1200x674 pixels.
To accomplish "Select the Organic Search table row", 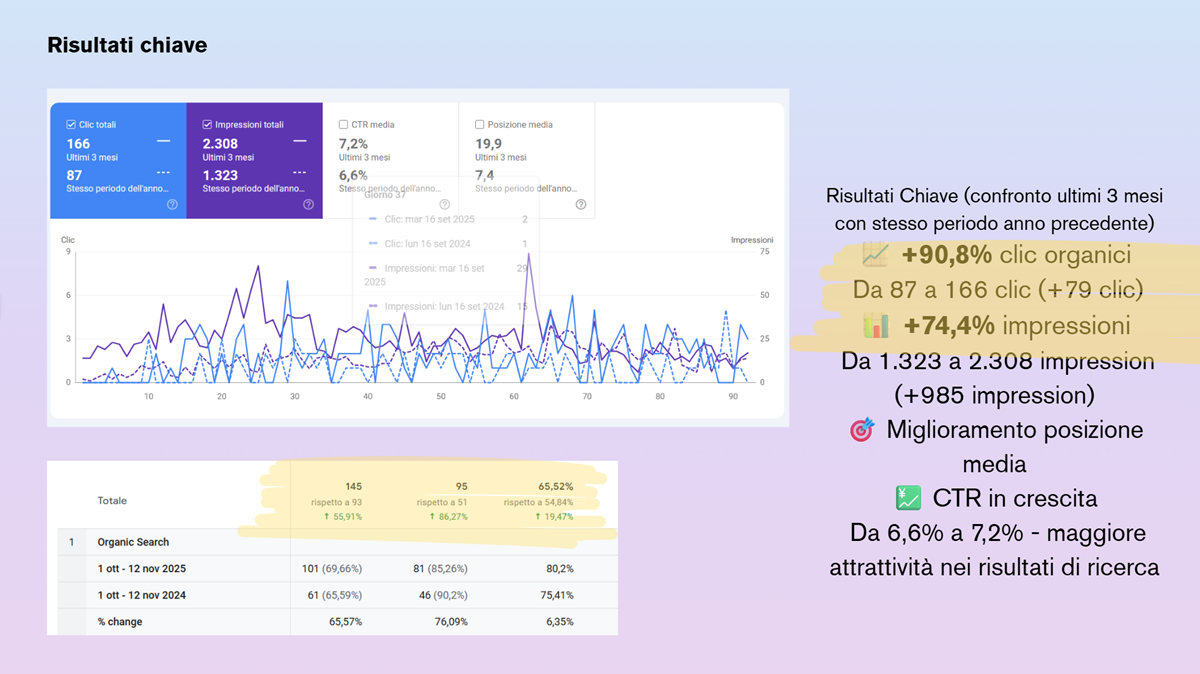I will (x=133, y=542).
